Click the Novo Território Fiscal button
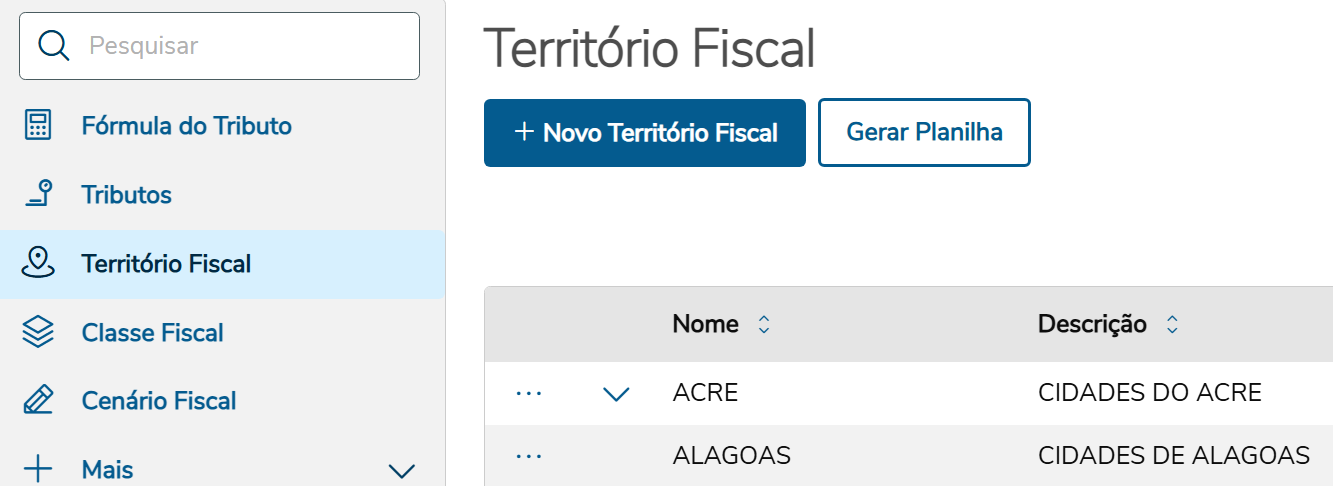Screen dimensions: 1333x486 tap(645, 133)
